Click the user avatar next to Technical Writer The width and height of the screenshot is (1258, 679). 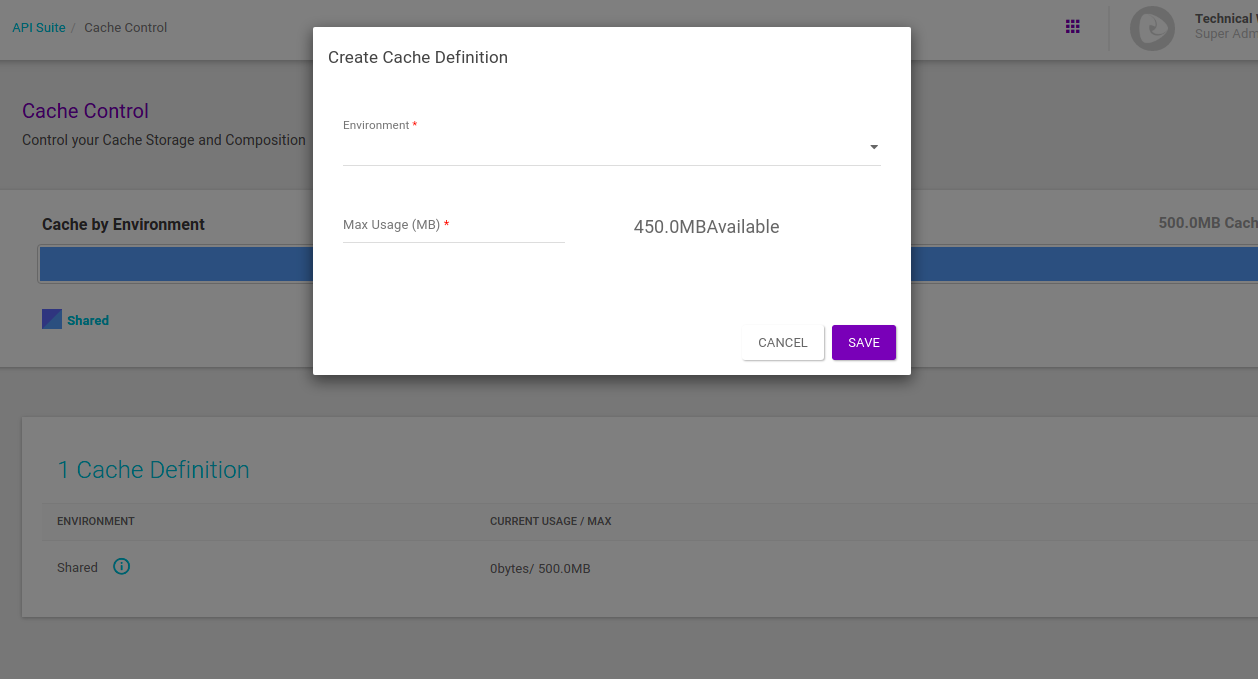pyautogui.click(x=1152, y=28)
